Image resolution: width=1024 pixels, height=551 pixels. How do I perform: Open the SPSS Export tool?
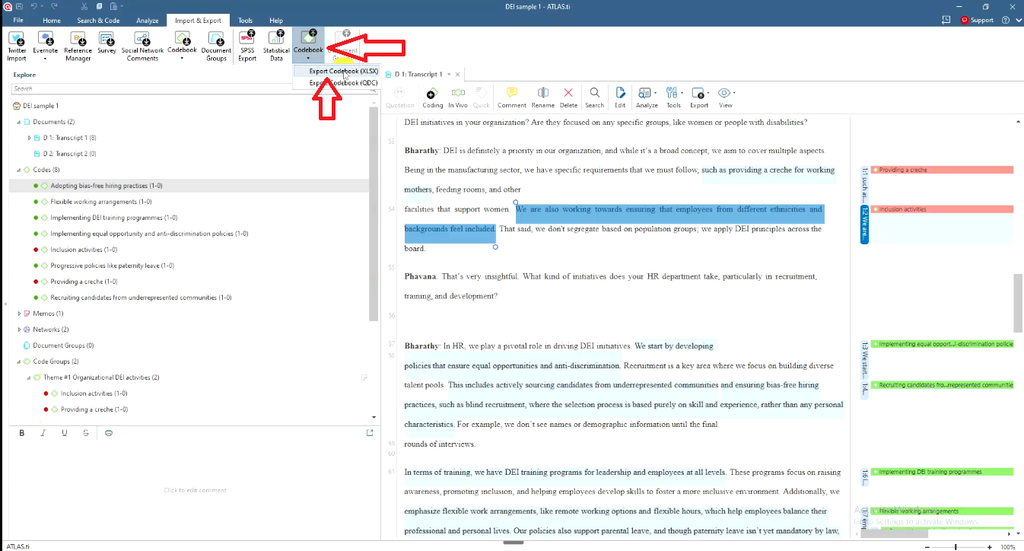pos(247,46)
